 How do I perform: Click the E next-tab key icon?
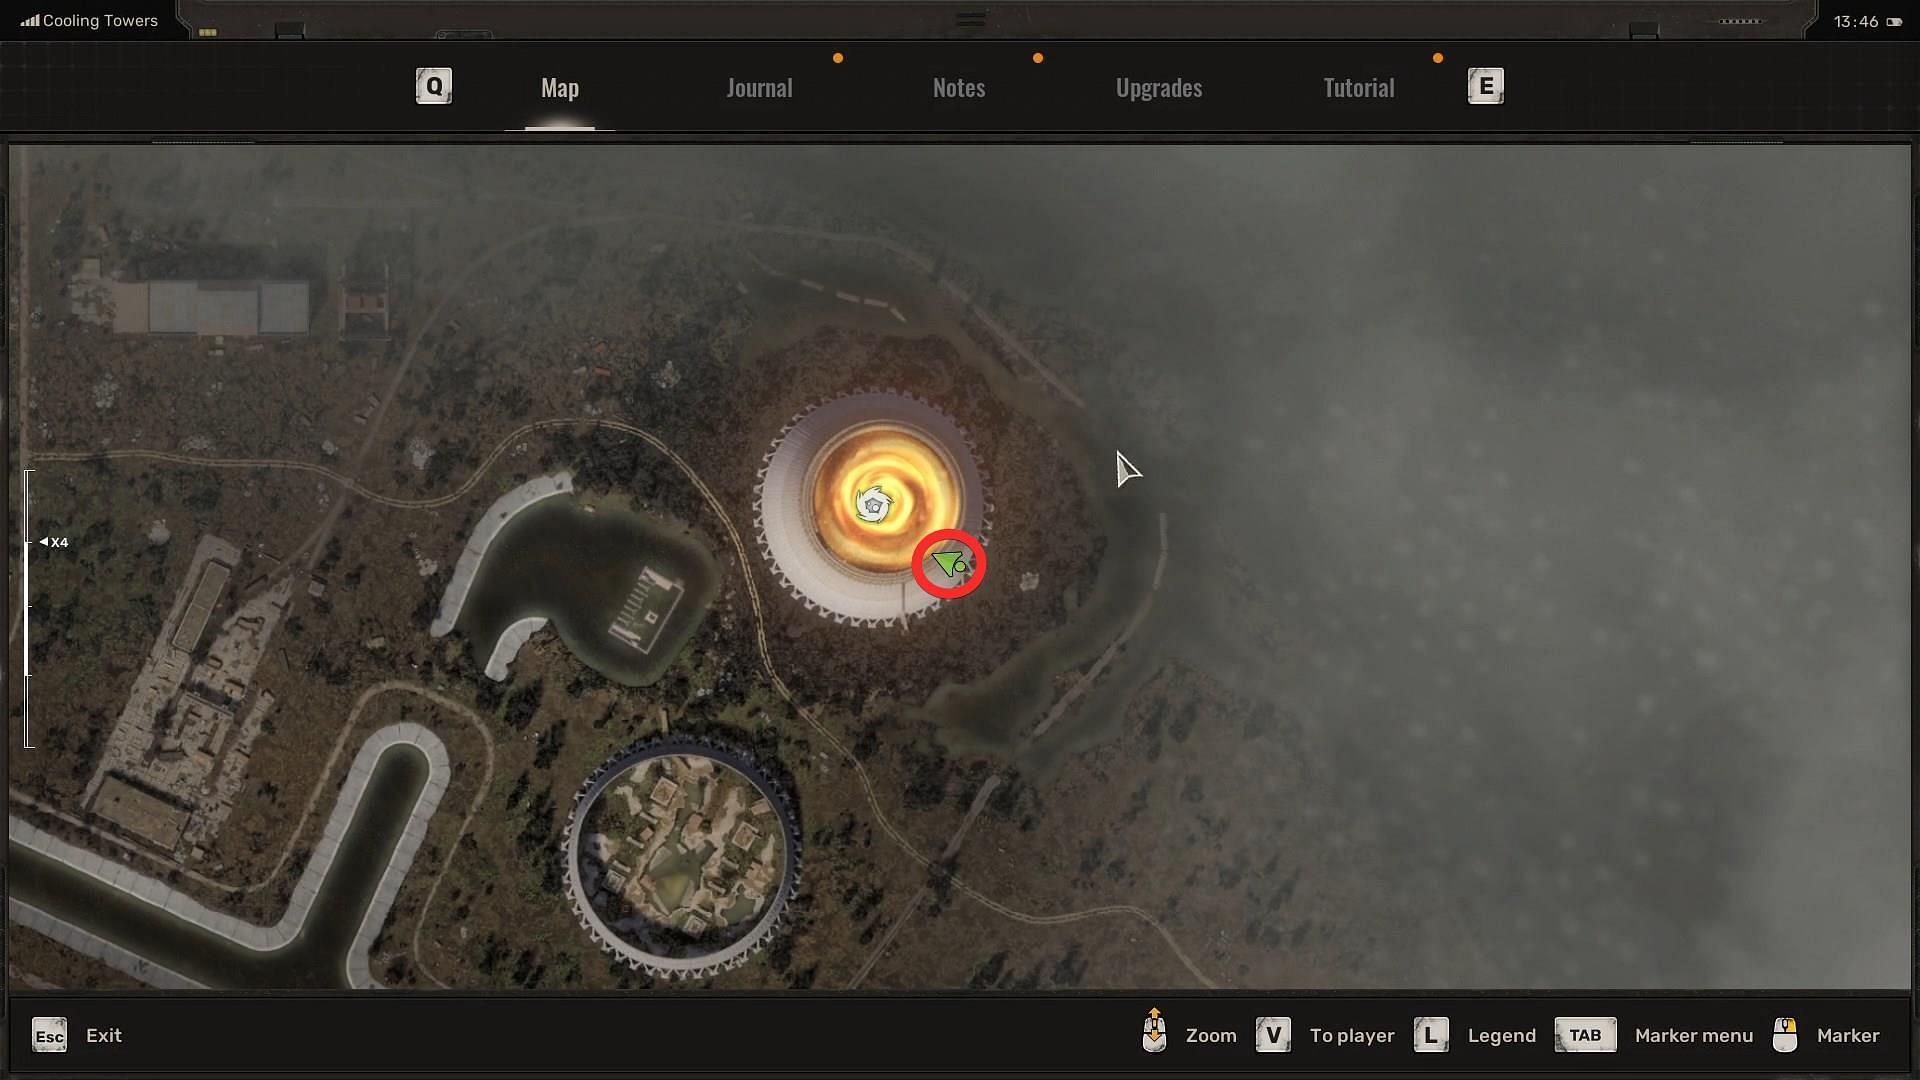1485,86
